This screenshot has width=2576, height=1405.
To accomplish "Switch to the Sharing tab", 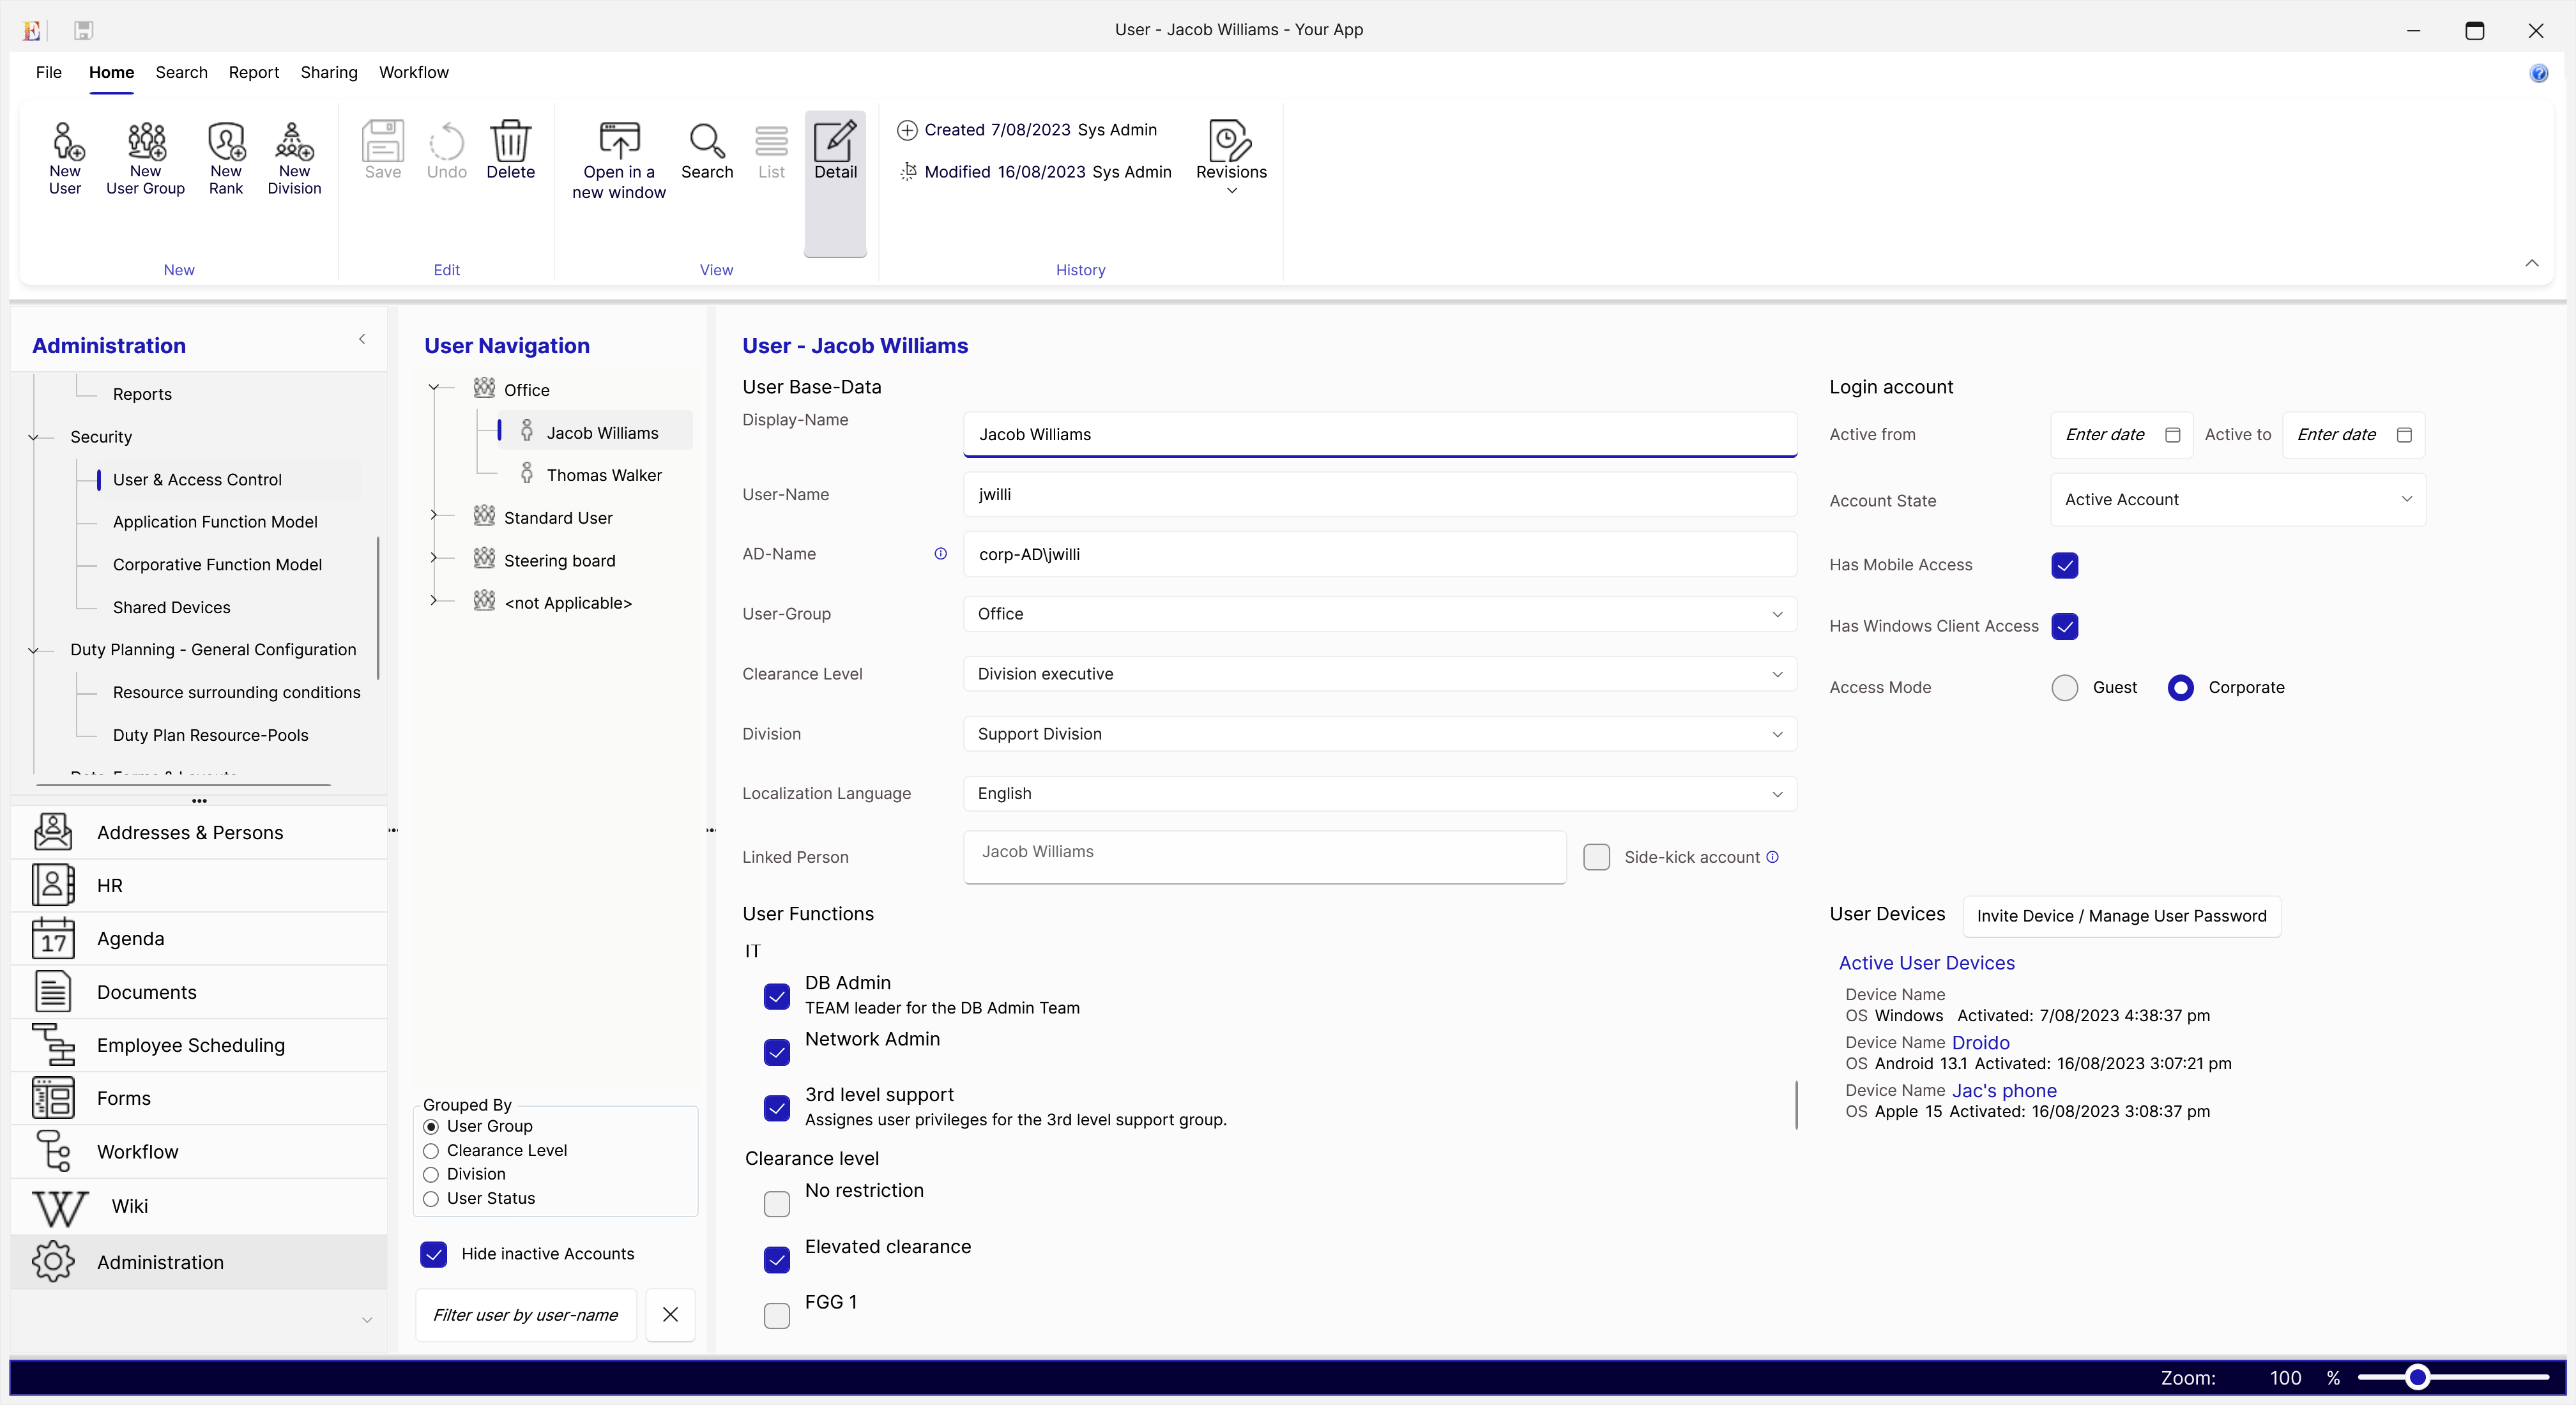I will (329, 72).
